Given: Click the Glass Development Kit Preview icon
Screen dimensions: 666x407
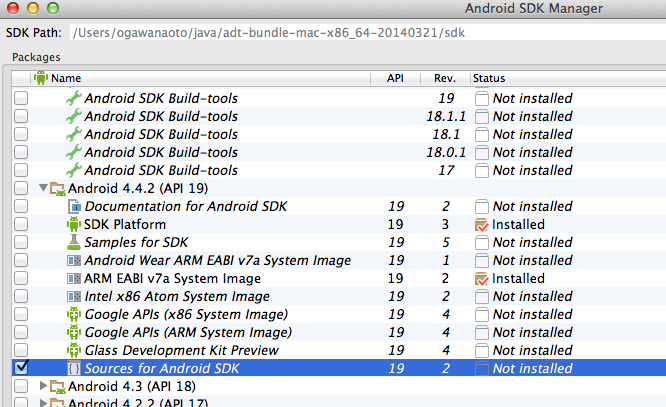Looking at the screenshot, I should click(74, 350).
